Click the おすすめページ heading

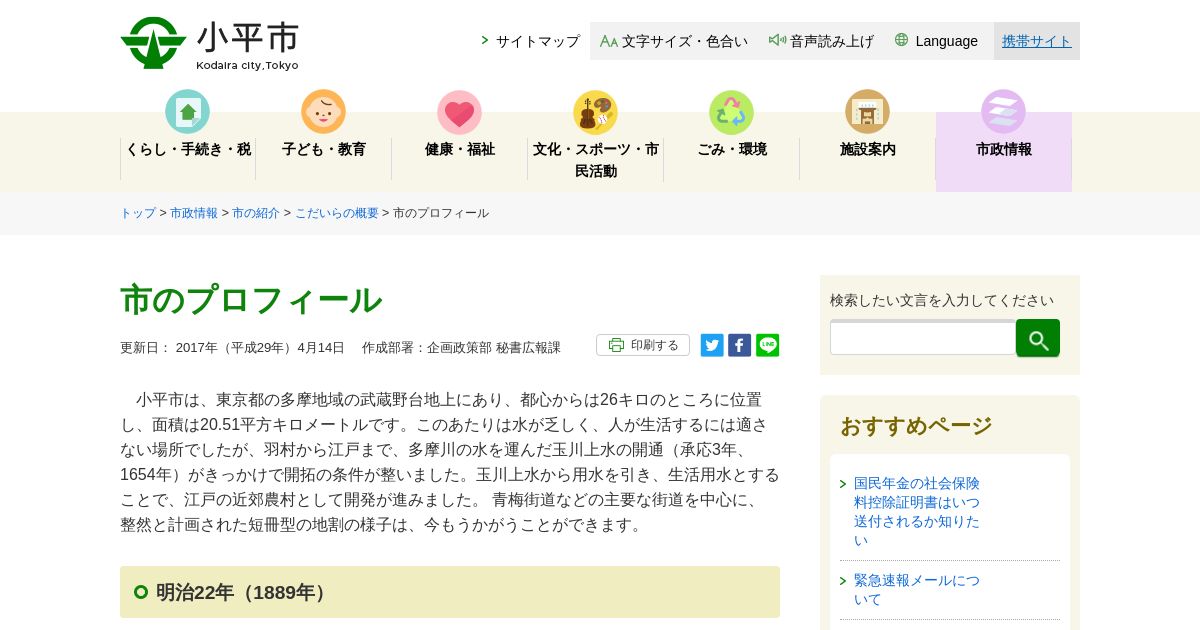(916, 426)
